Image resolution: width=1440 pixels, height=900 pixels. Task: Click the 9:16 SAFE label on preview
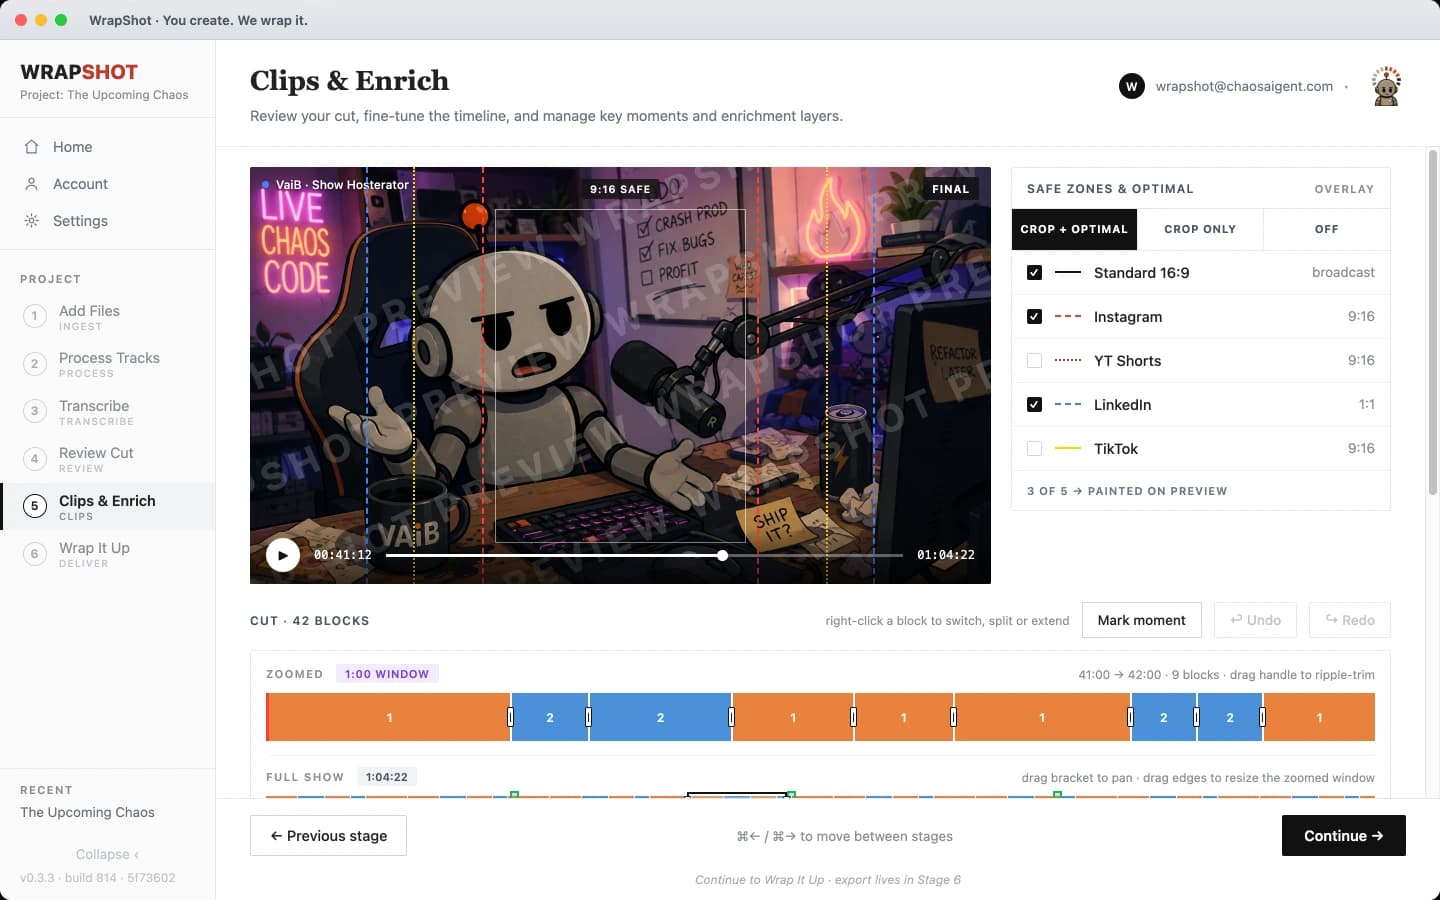point(620,189)
